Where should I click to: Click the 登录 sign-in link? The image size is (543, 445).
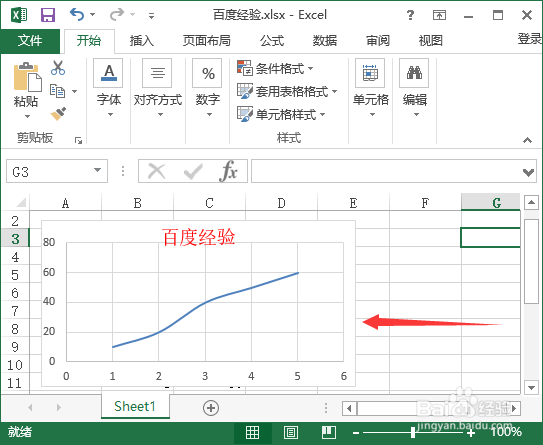pyautogui.click(x=529, y=39)
